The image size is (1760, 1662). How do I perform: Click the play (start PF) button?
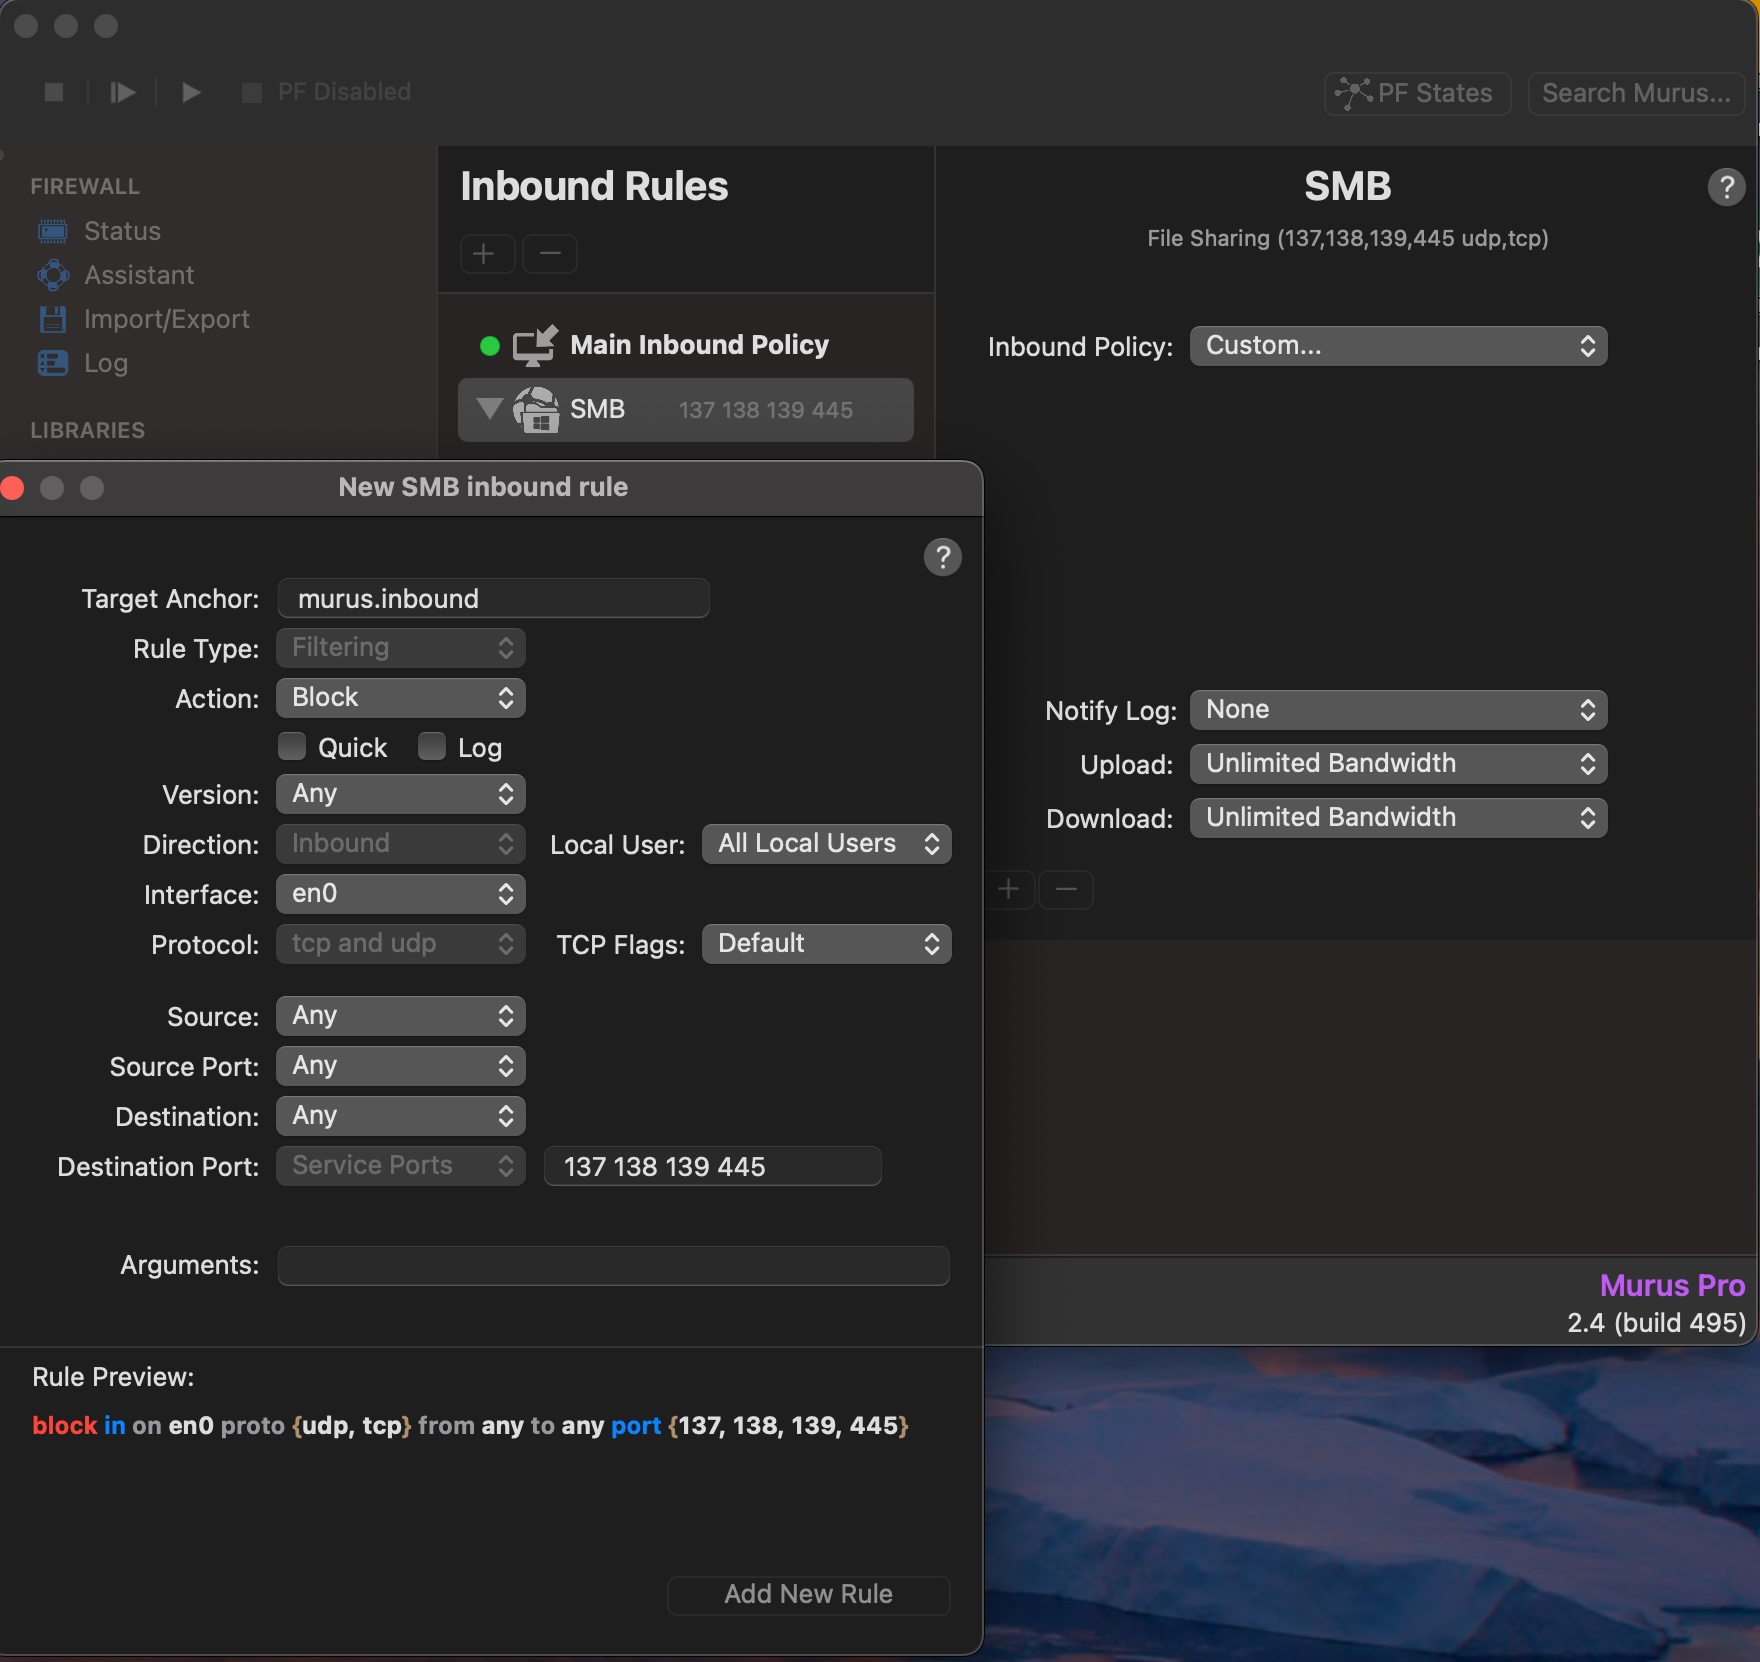191,92
